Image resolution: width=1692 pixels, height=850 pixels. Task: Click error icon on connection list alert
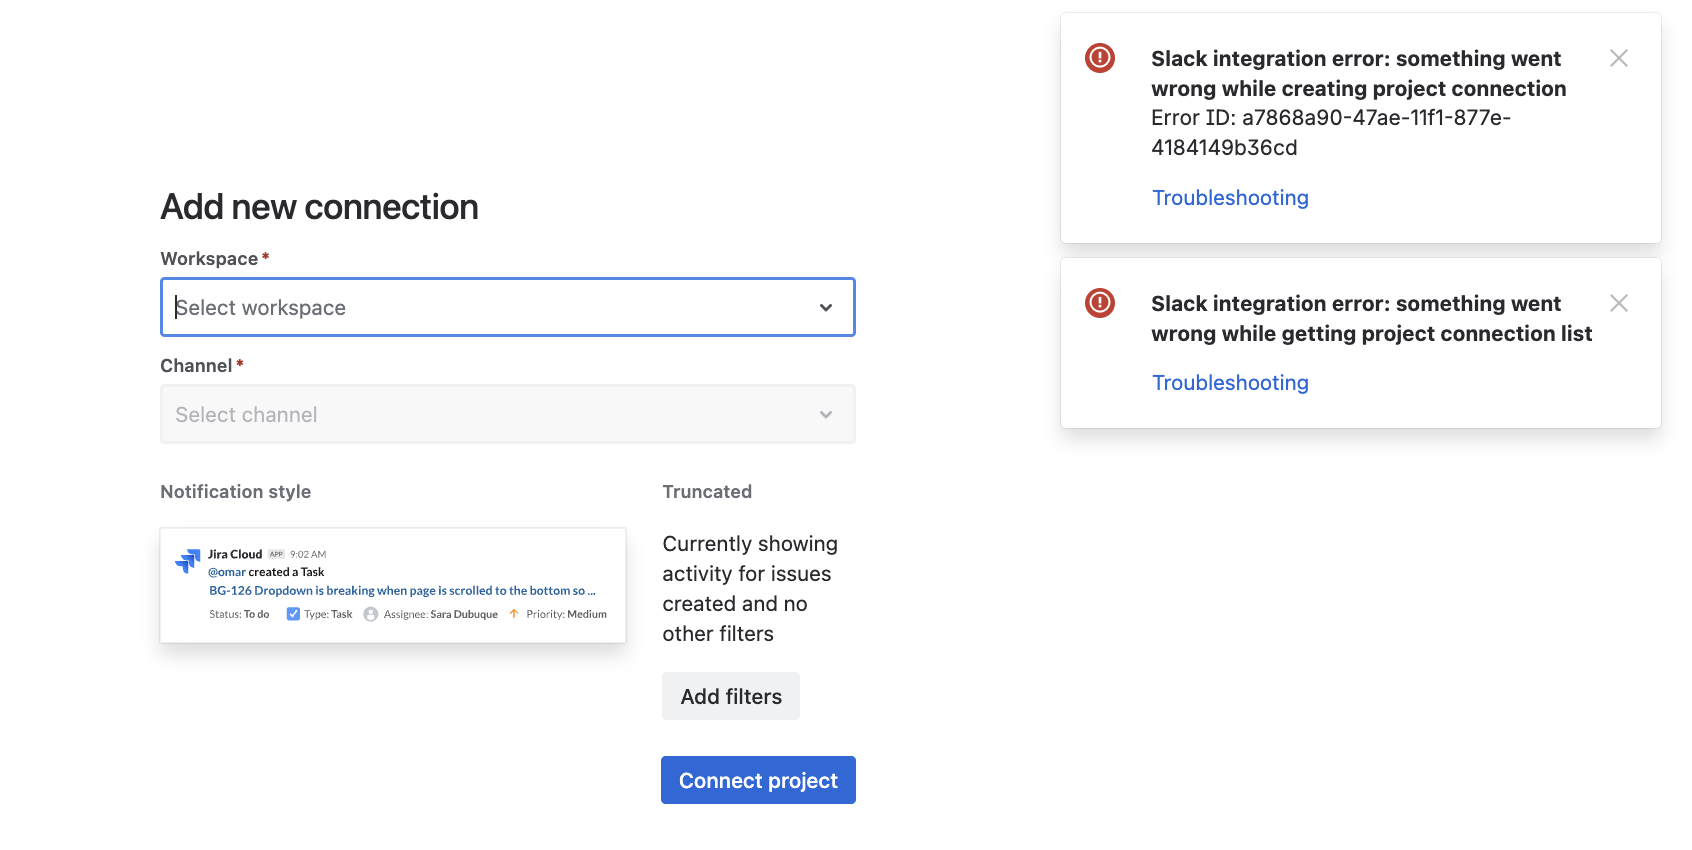click(x=1100, y=303)
